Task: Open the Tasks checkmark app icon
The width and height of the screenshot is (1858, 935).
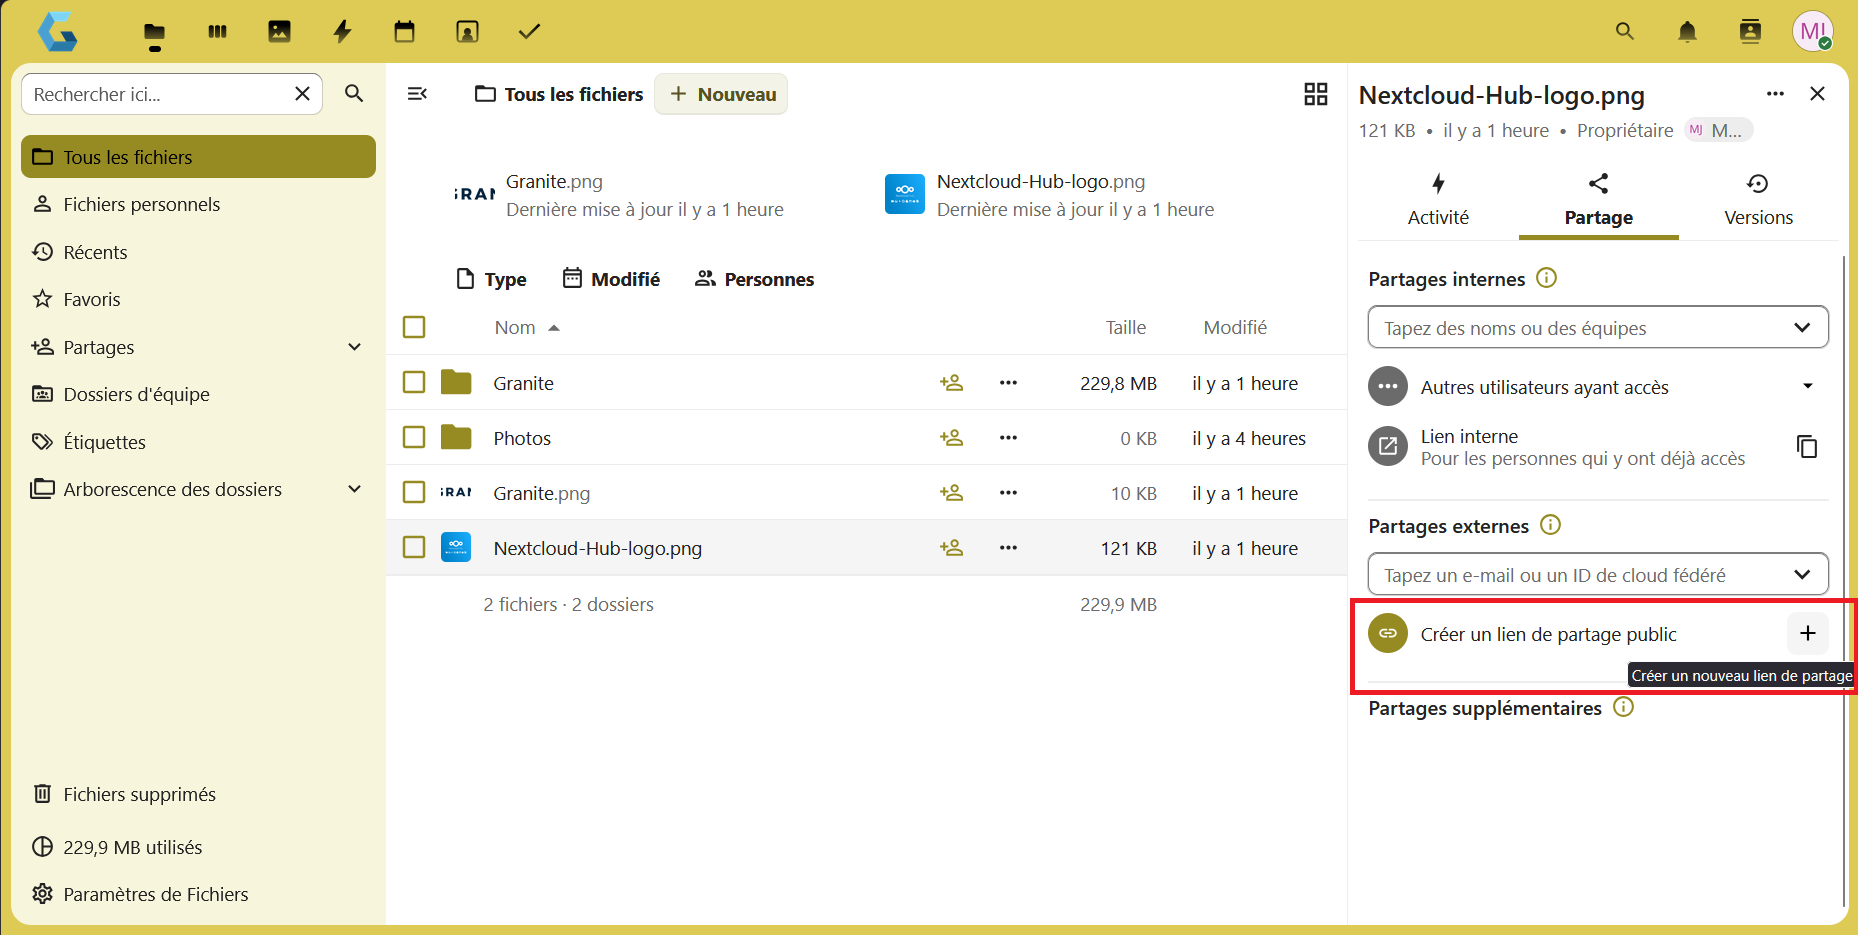Action: [x=529, y=32]
